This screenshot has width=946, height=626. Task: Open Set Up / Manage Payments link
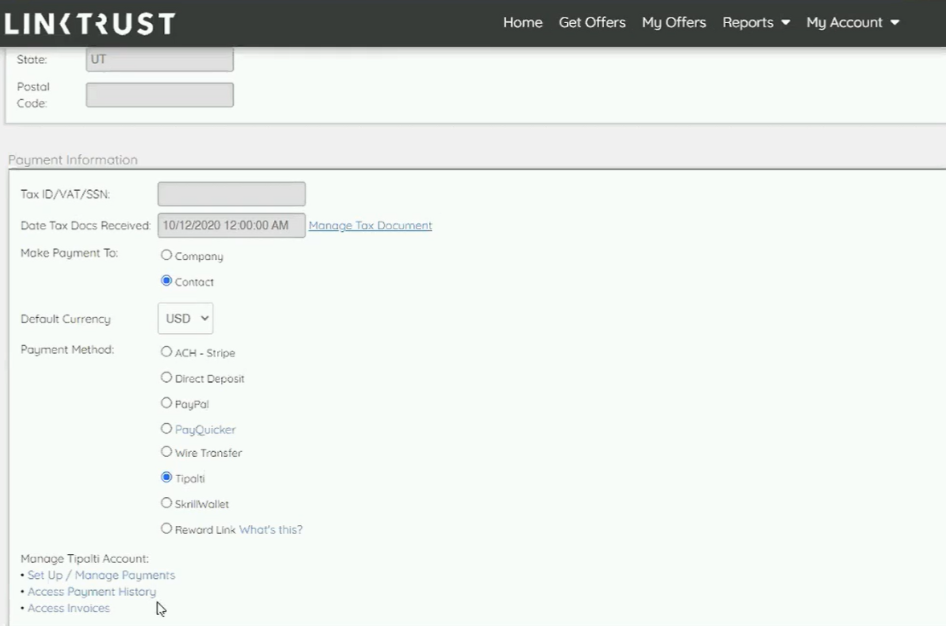(101, 575)
